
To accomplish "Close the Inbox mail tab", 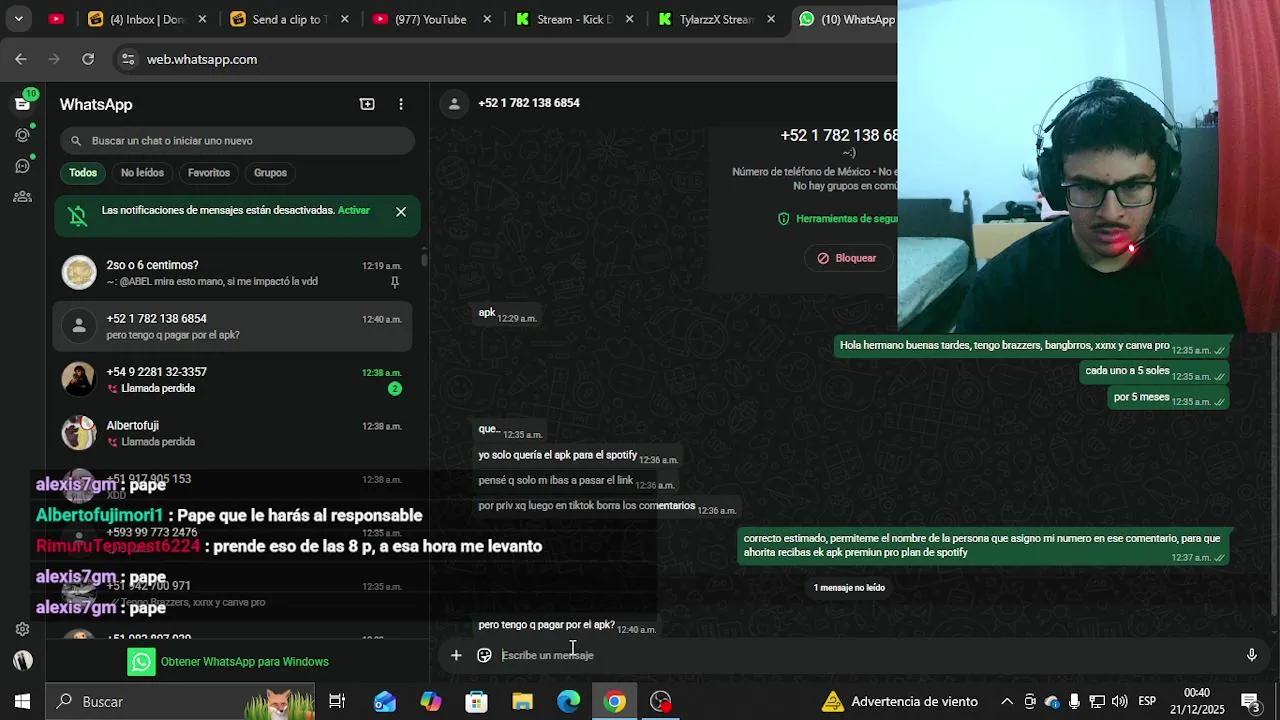I will 203,19.
